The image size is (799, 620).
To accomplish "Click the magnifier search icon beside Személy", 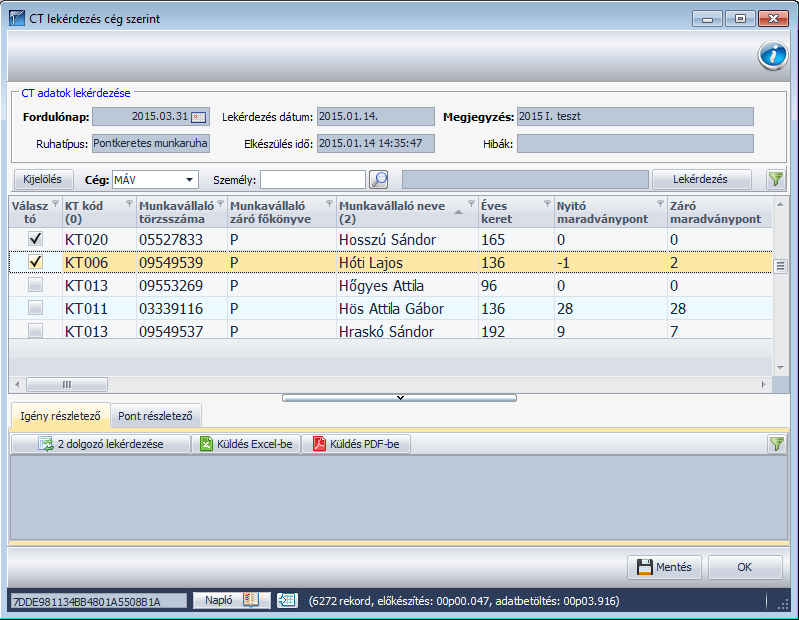I will [379, 179].
